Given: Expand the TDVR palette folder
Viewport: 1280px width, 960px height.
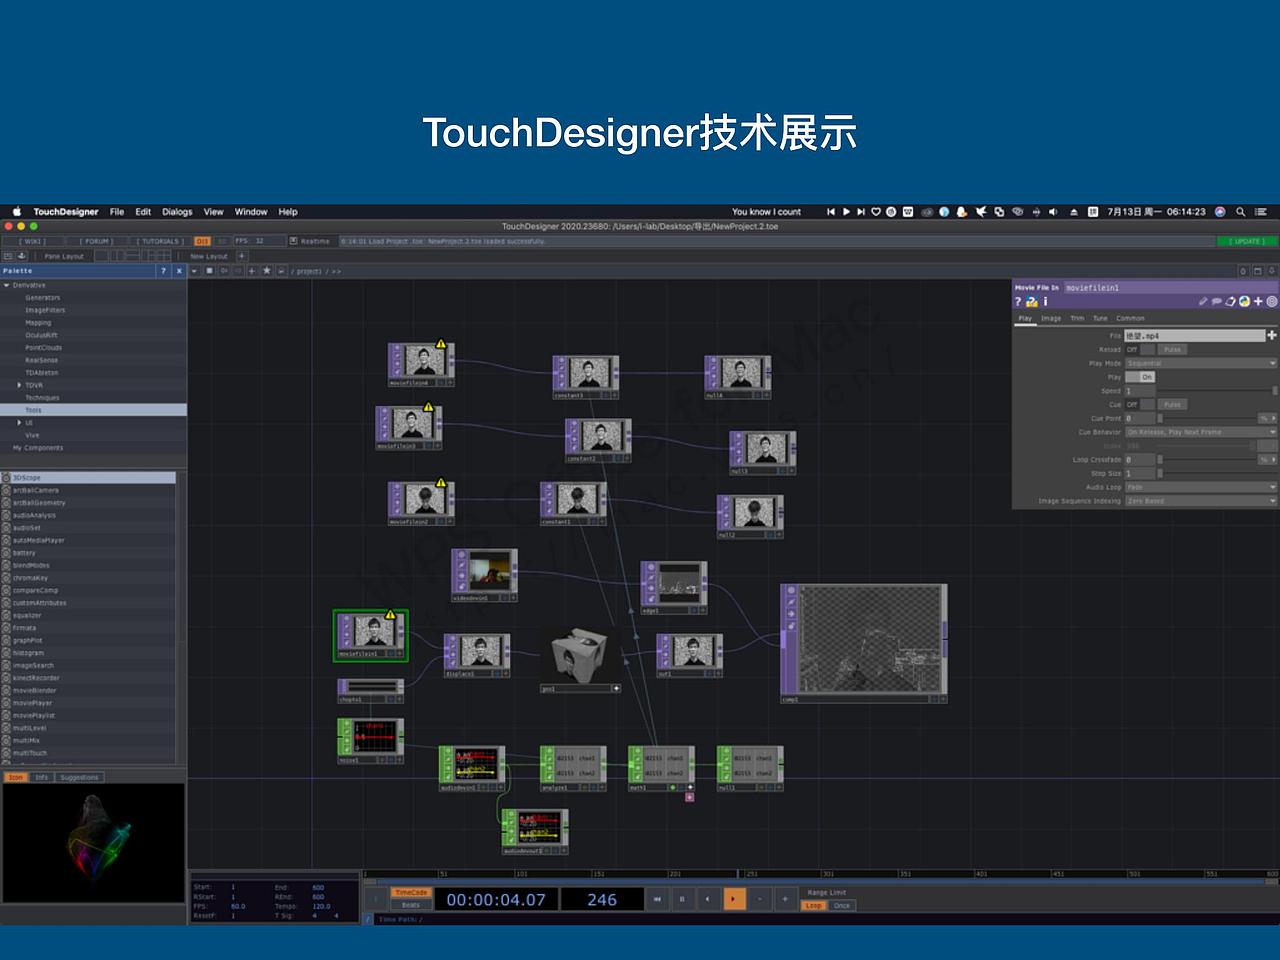Looking at the screenshot, I should pos(19,385).
